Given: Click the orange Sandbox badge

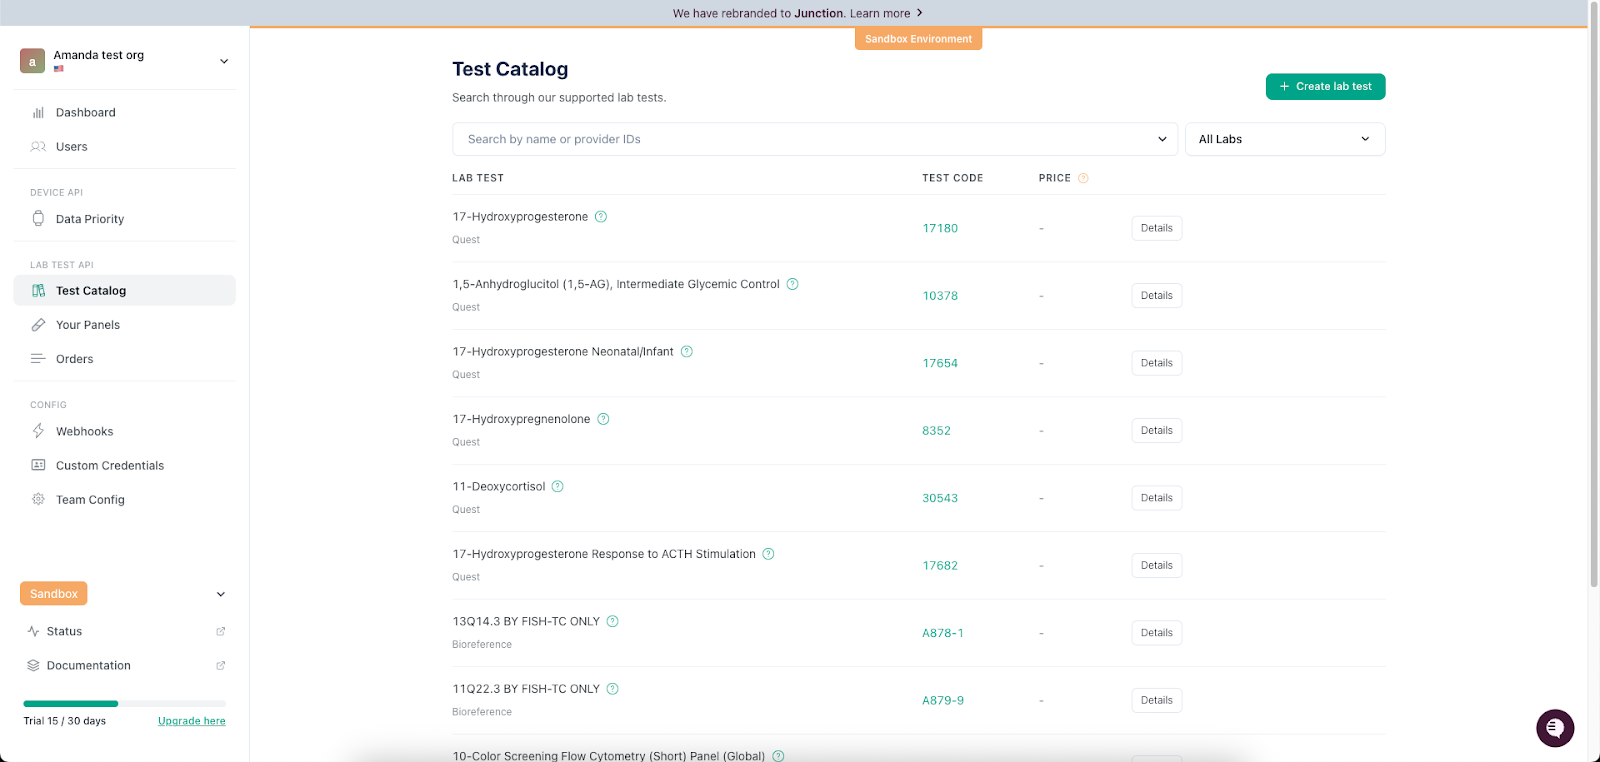Looking at the screenshot, I should point(54,594).
